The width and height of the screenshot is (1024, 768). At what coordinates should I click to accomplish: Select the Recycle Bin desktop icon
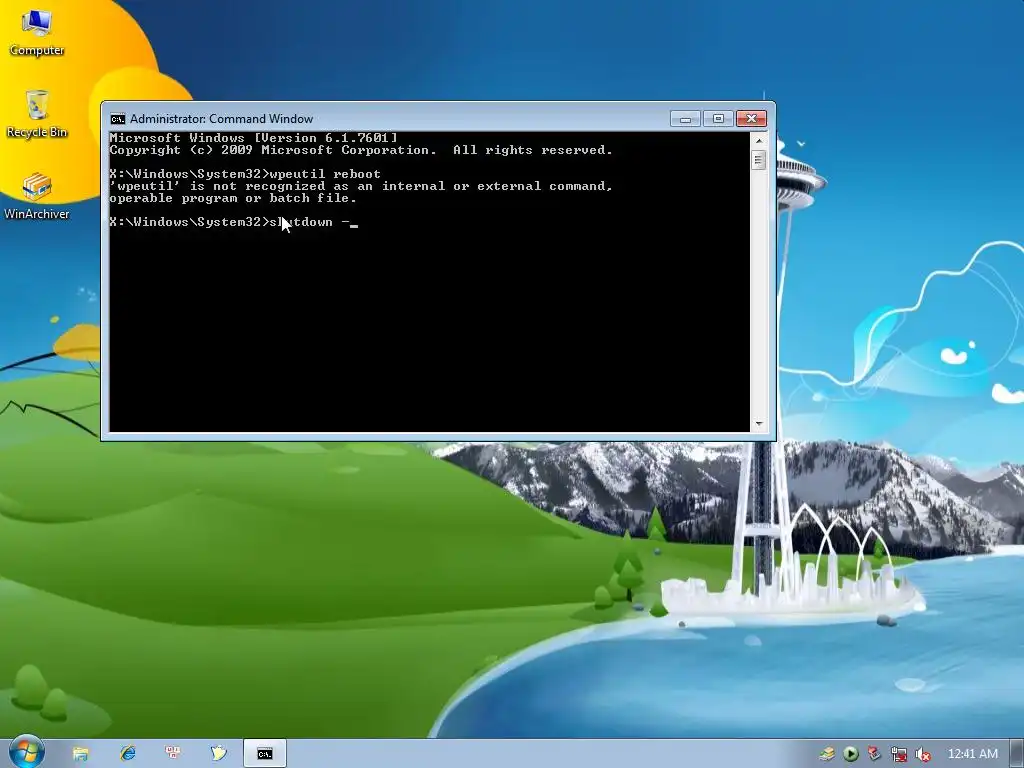37,114
